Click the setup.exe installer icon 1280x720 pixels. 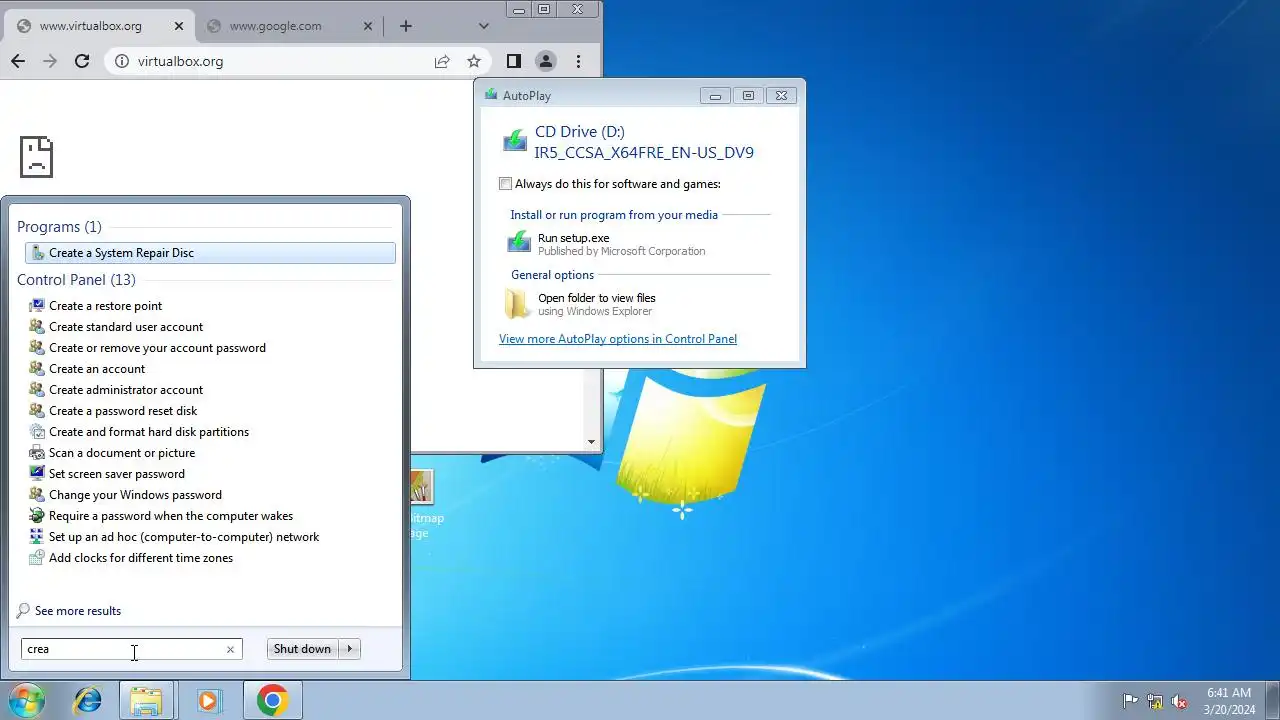tap(519, 242)
